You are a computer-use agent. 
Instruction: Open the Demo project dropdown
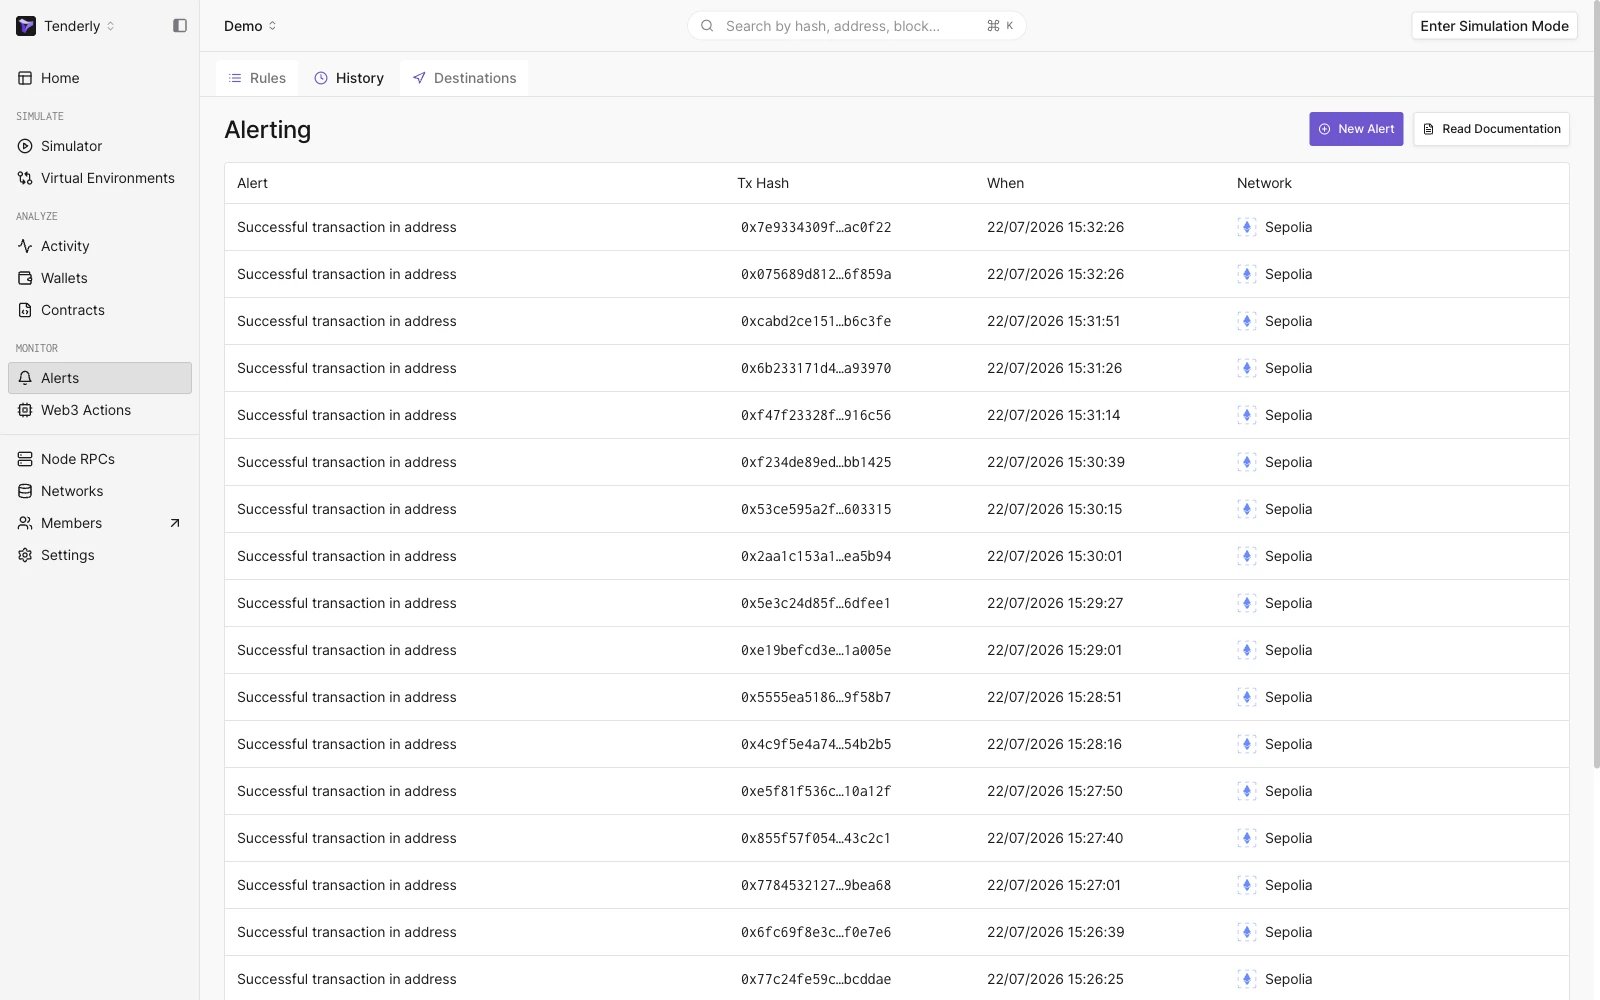point(250,26)
